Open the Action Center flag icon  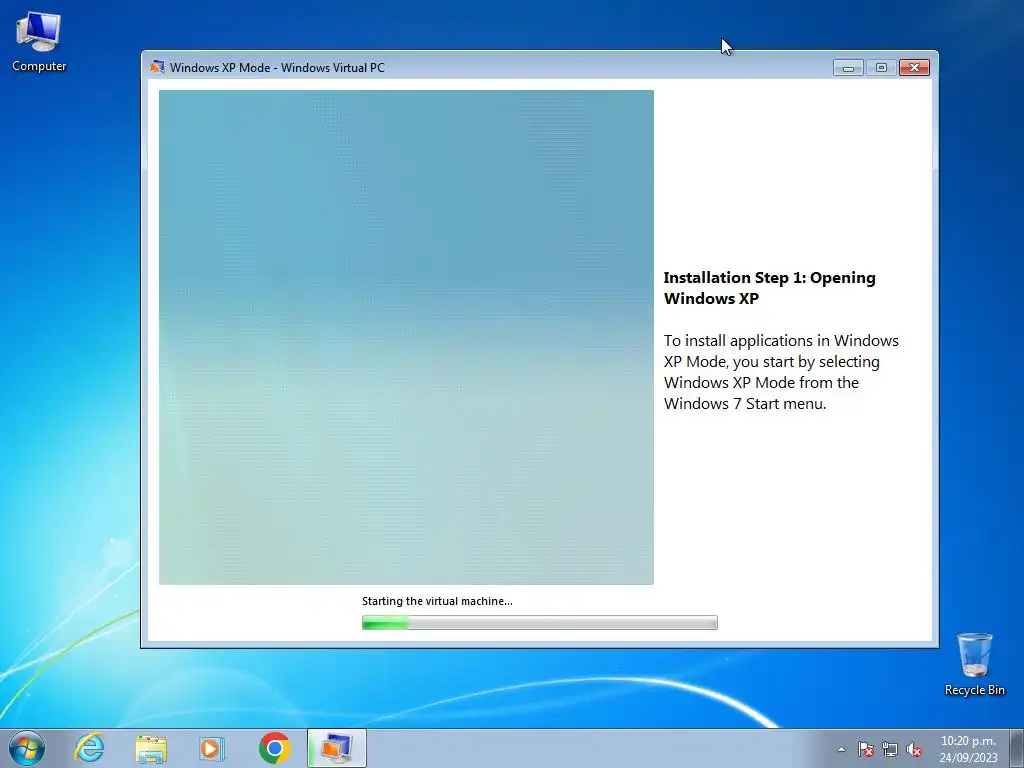coord(866,750)
